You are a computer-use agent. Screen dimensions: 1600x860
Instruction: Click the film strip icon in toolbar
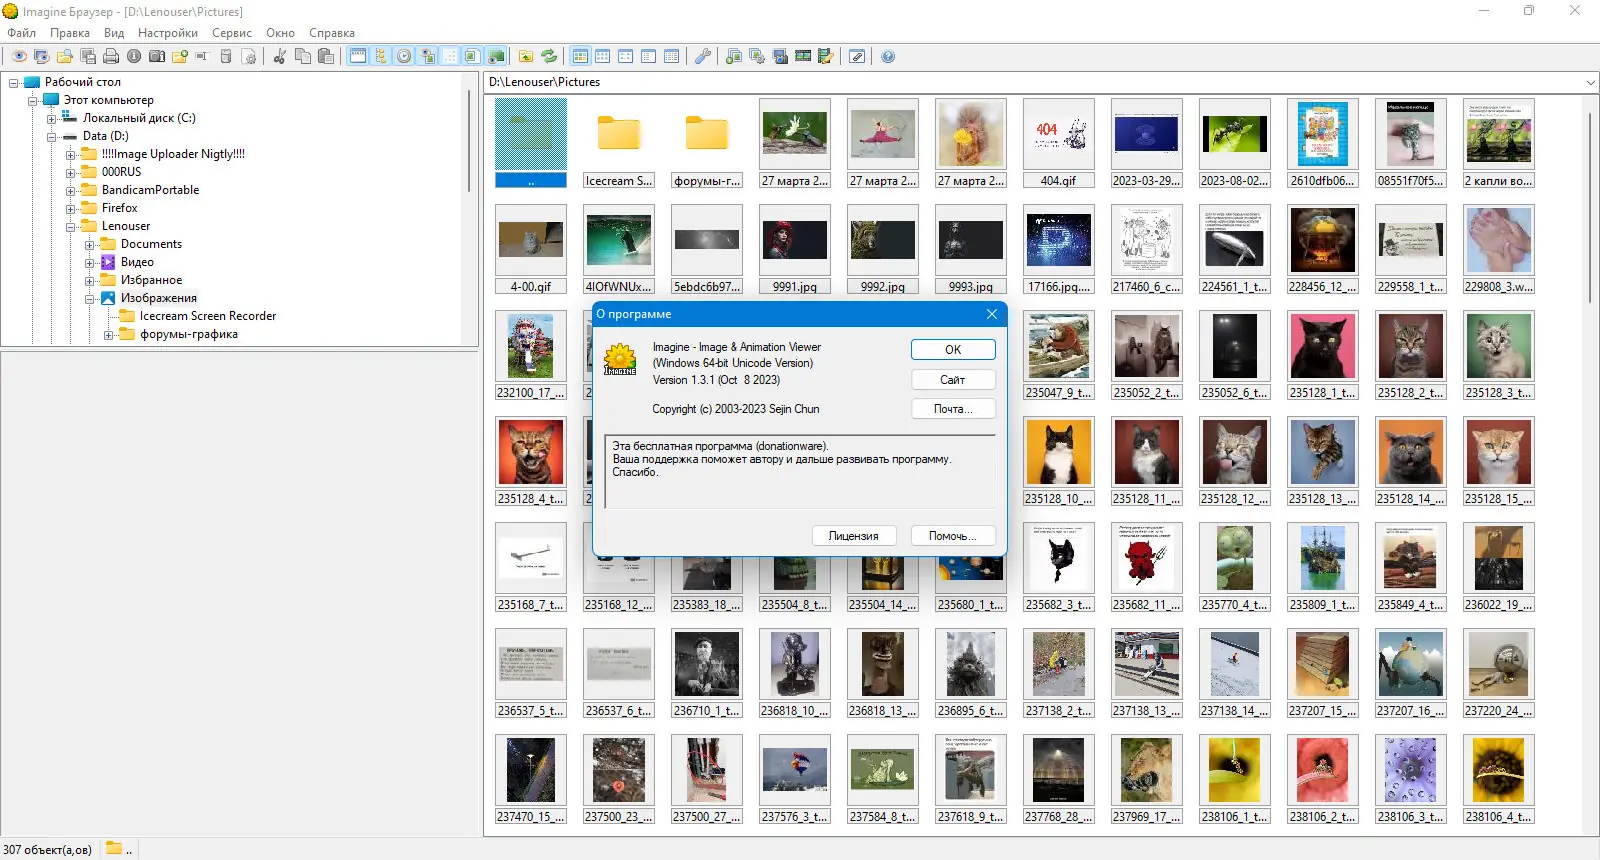803,56
